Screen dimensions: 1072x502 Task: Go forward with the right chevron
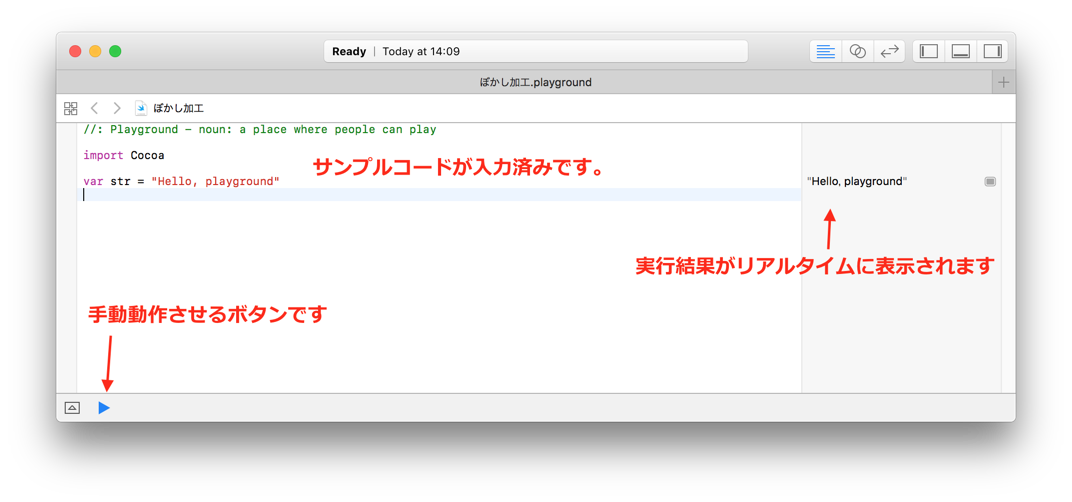(x=117, y=108)
